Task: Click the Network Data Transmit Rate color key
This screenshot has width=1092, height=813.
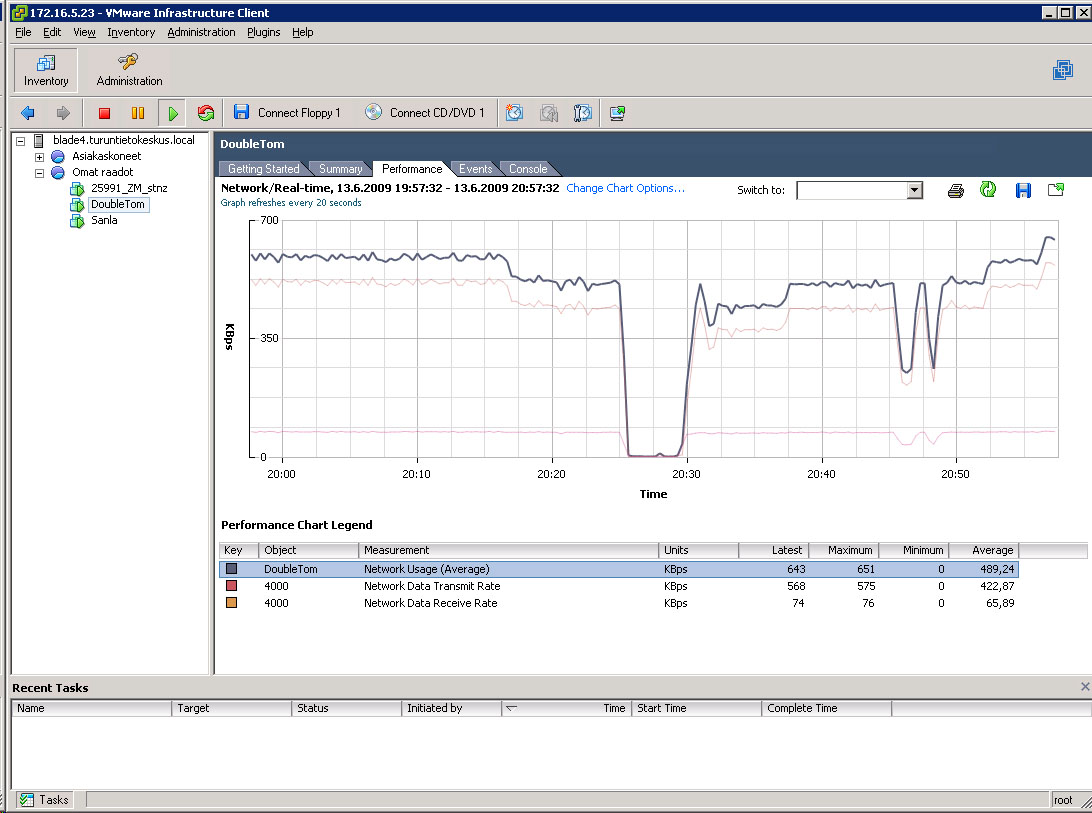Action: (x=232, y=586)
